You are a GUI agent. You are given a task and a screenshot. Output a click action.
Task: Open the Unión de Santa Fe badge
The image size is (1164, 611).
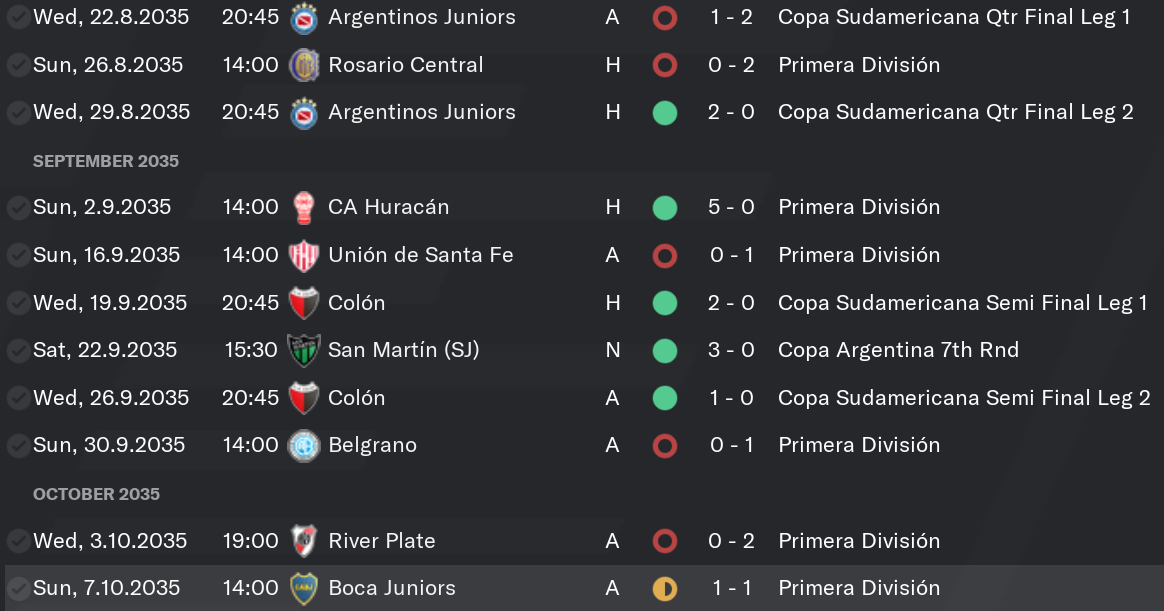click(304, 255)
